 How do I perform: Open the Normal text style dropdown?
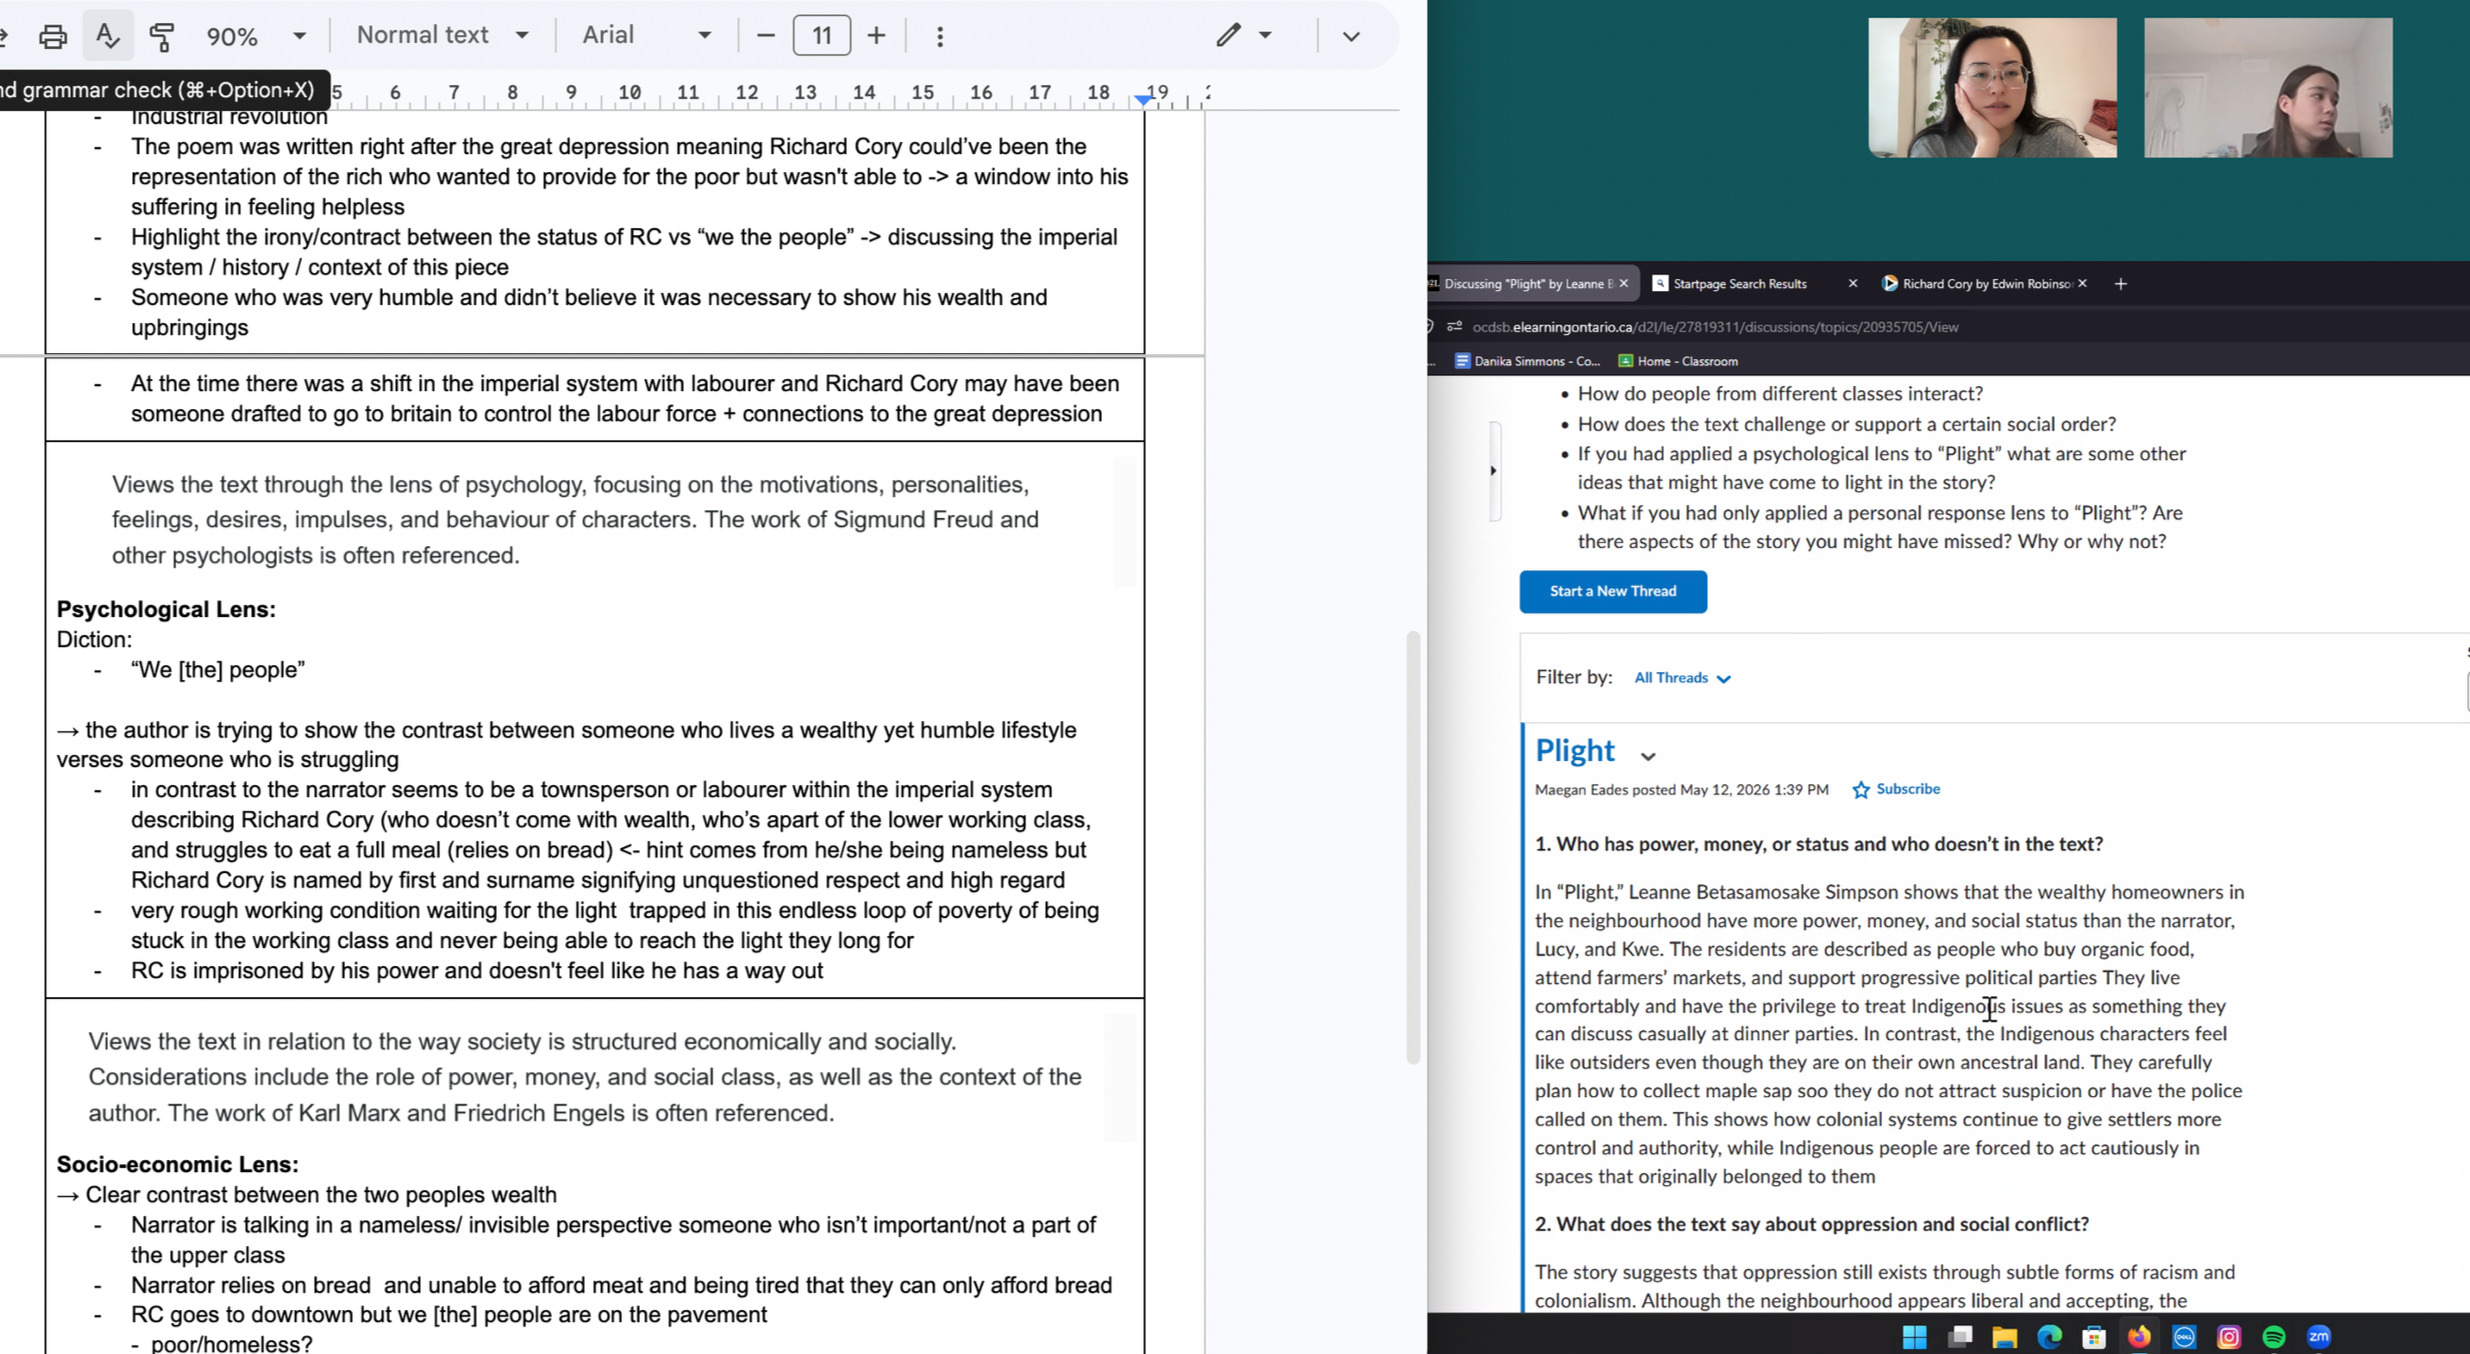[x=442, y=35]
